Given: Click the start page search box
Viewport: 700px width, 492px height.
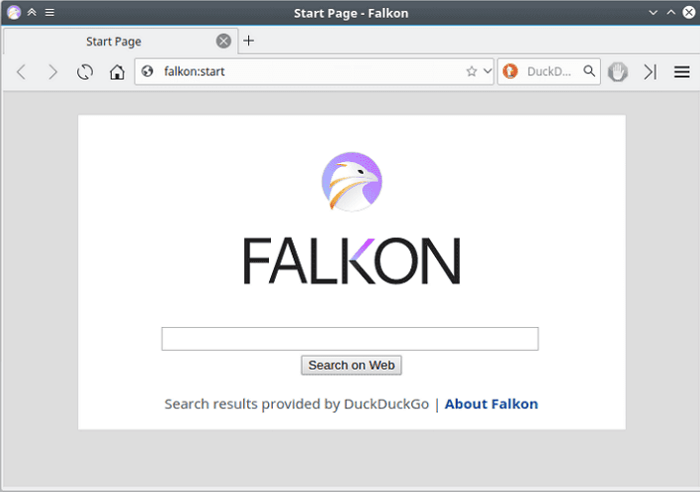Looking at the screenshot, I should coord(350,338).
